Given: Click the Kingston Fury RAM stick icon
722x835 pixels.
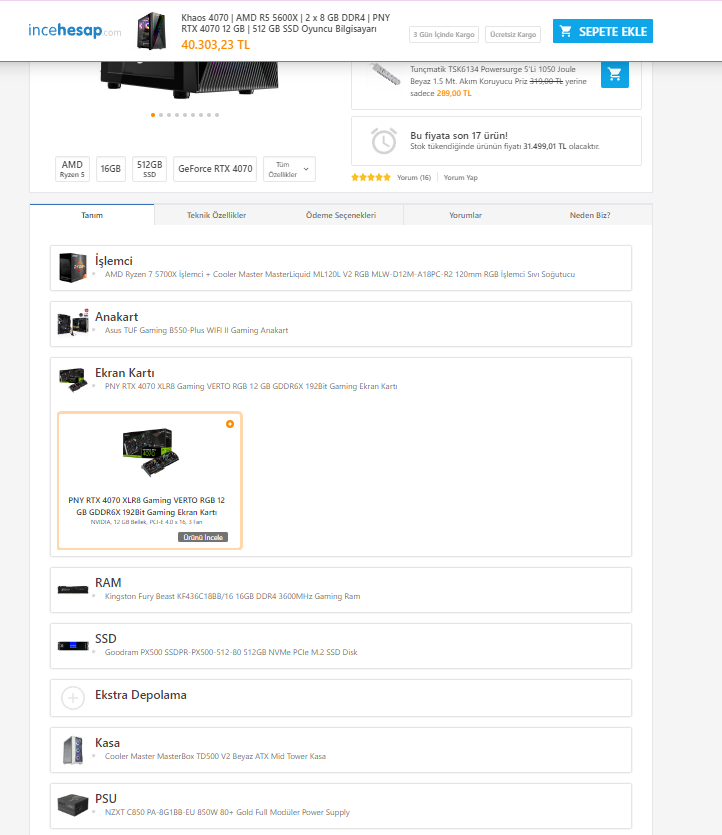Looking at the screenshot, I should [73, 590].
